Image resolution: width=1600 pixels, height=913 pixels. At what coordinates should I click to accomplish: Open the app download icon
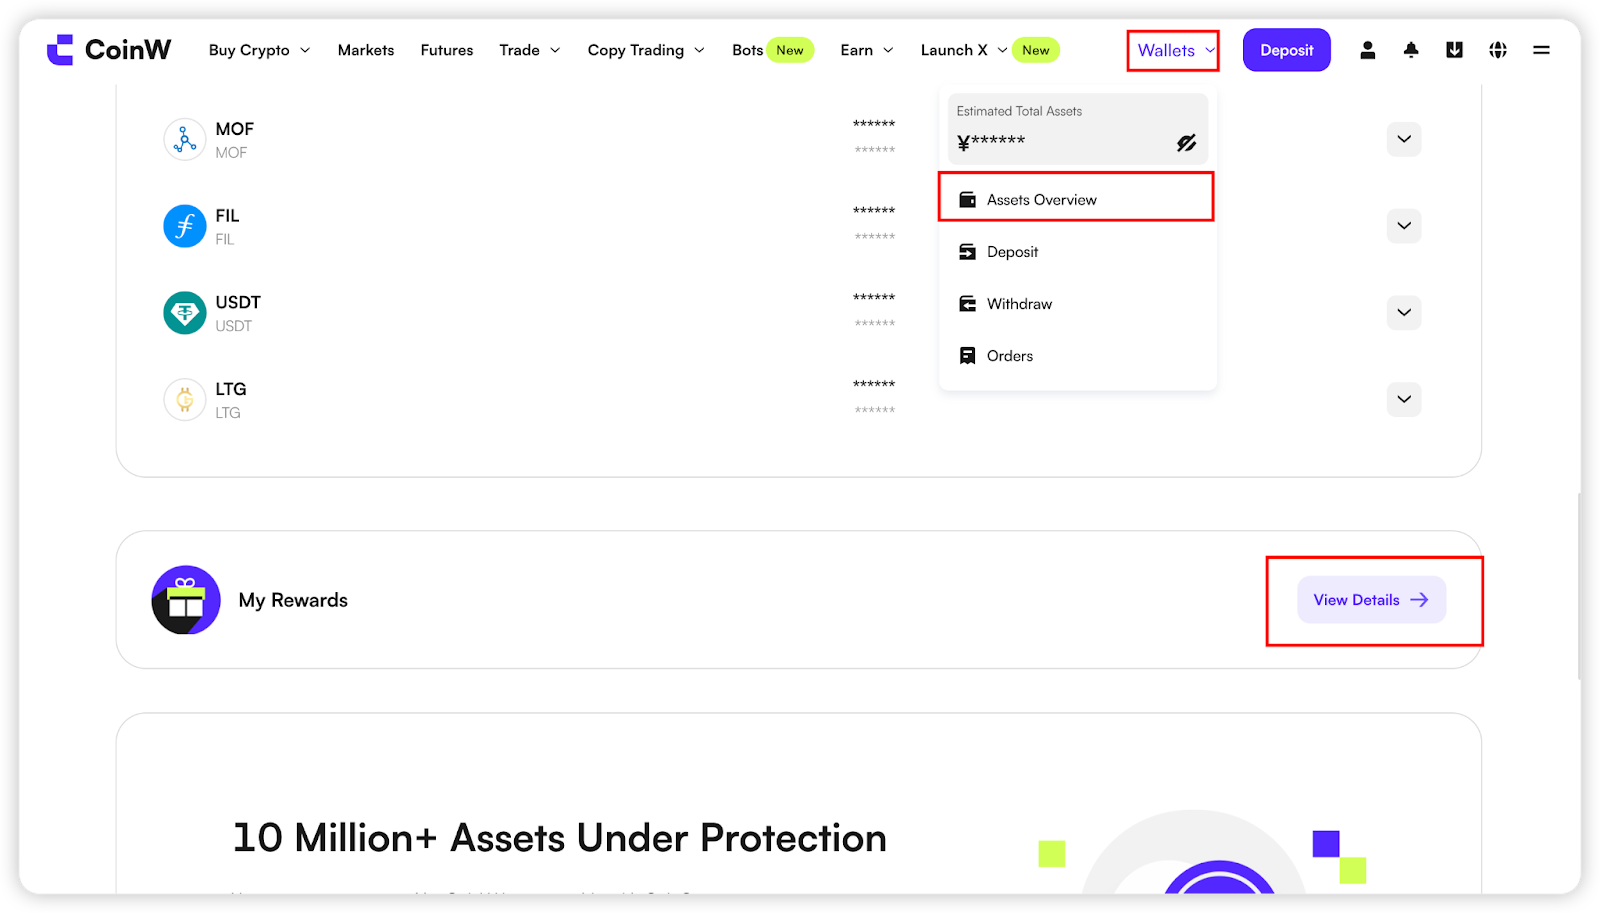pos(1454,50)
